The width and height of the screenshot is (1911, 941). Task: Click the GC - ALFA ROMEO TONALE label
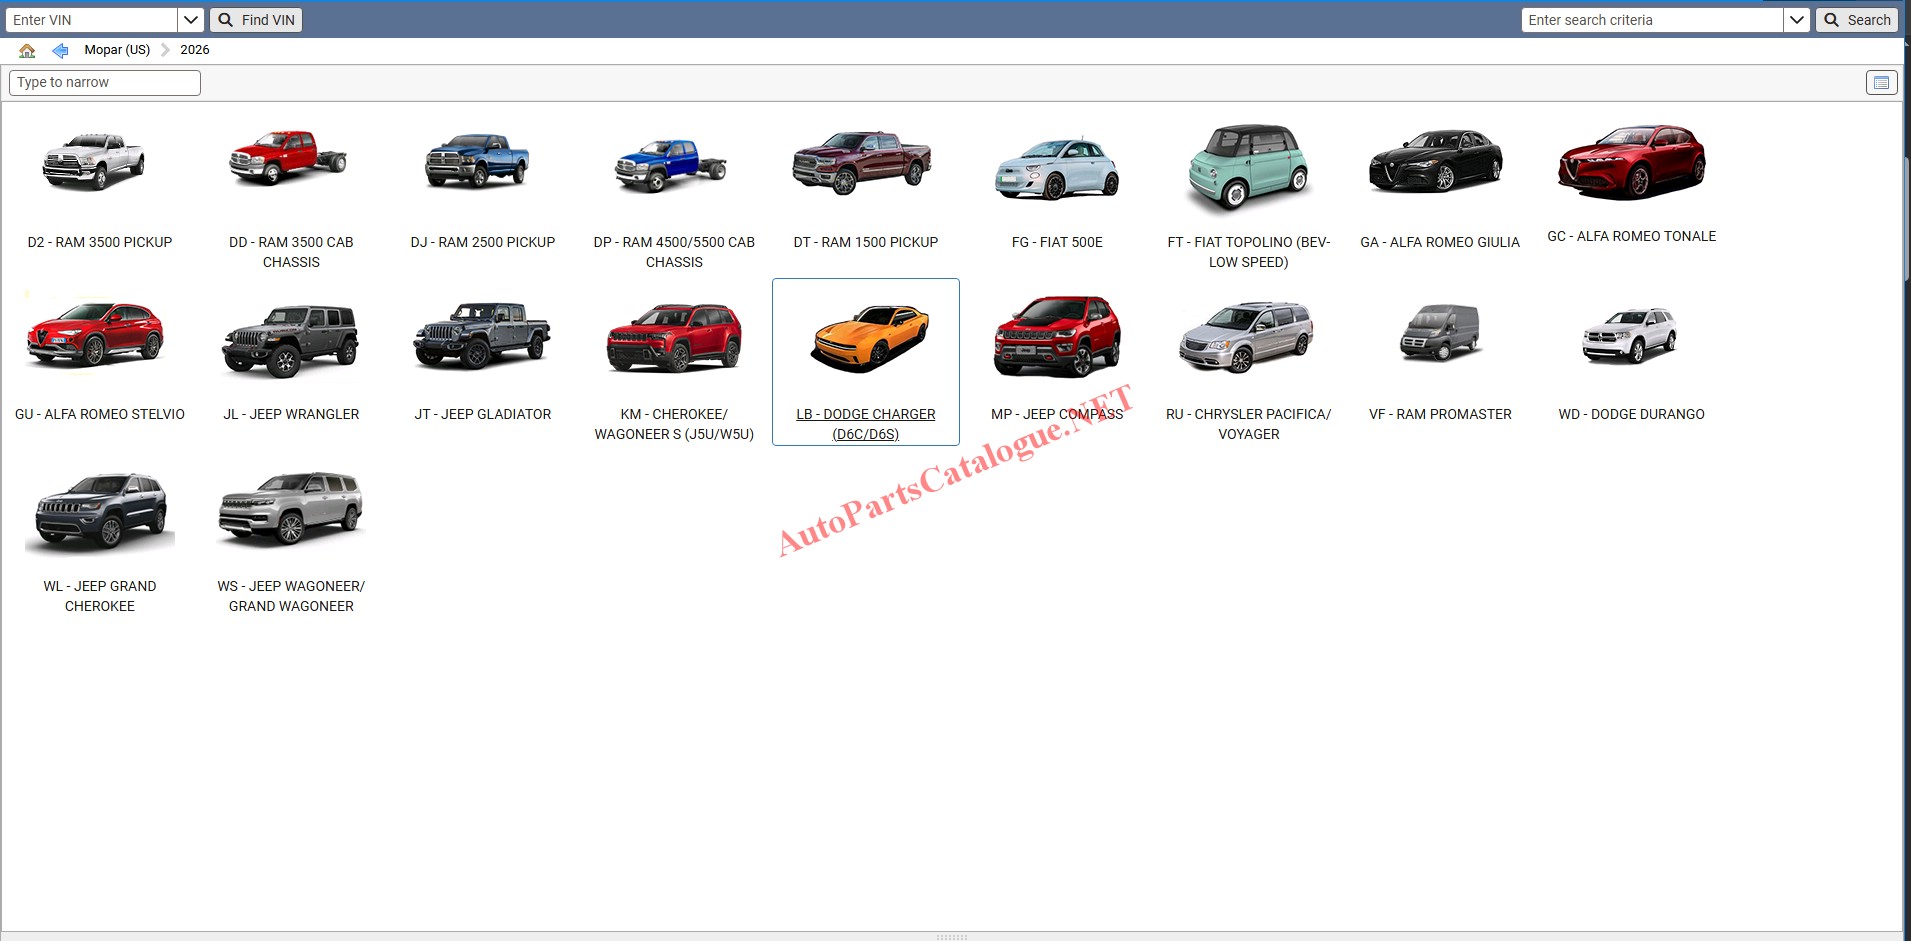pyautogui.click(x=1632, y=236)
